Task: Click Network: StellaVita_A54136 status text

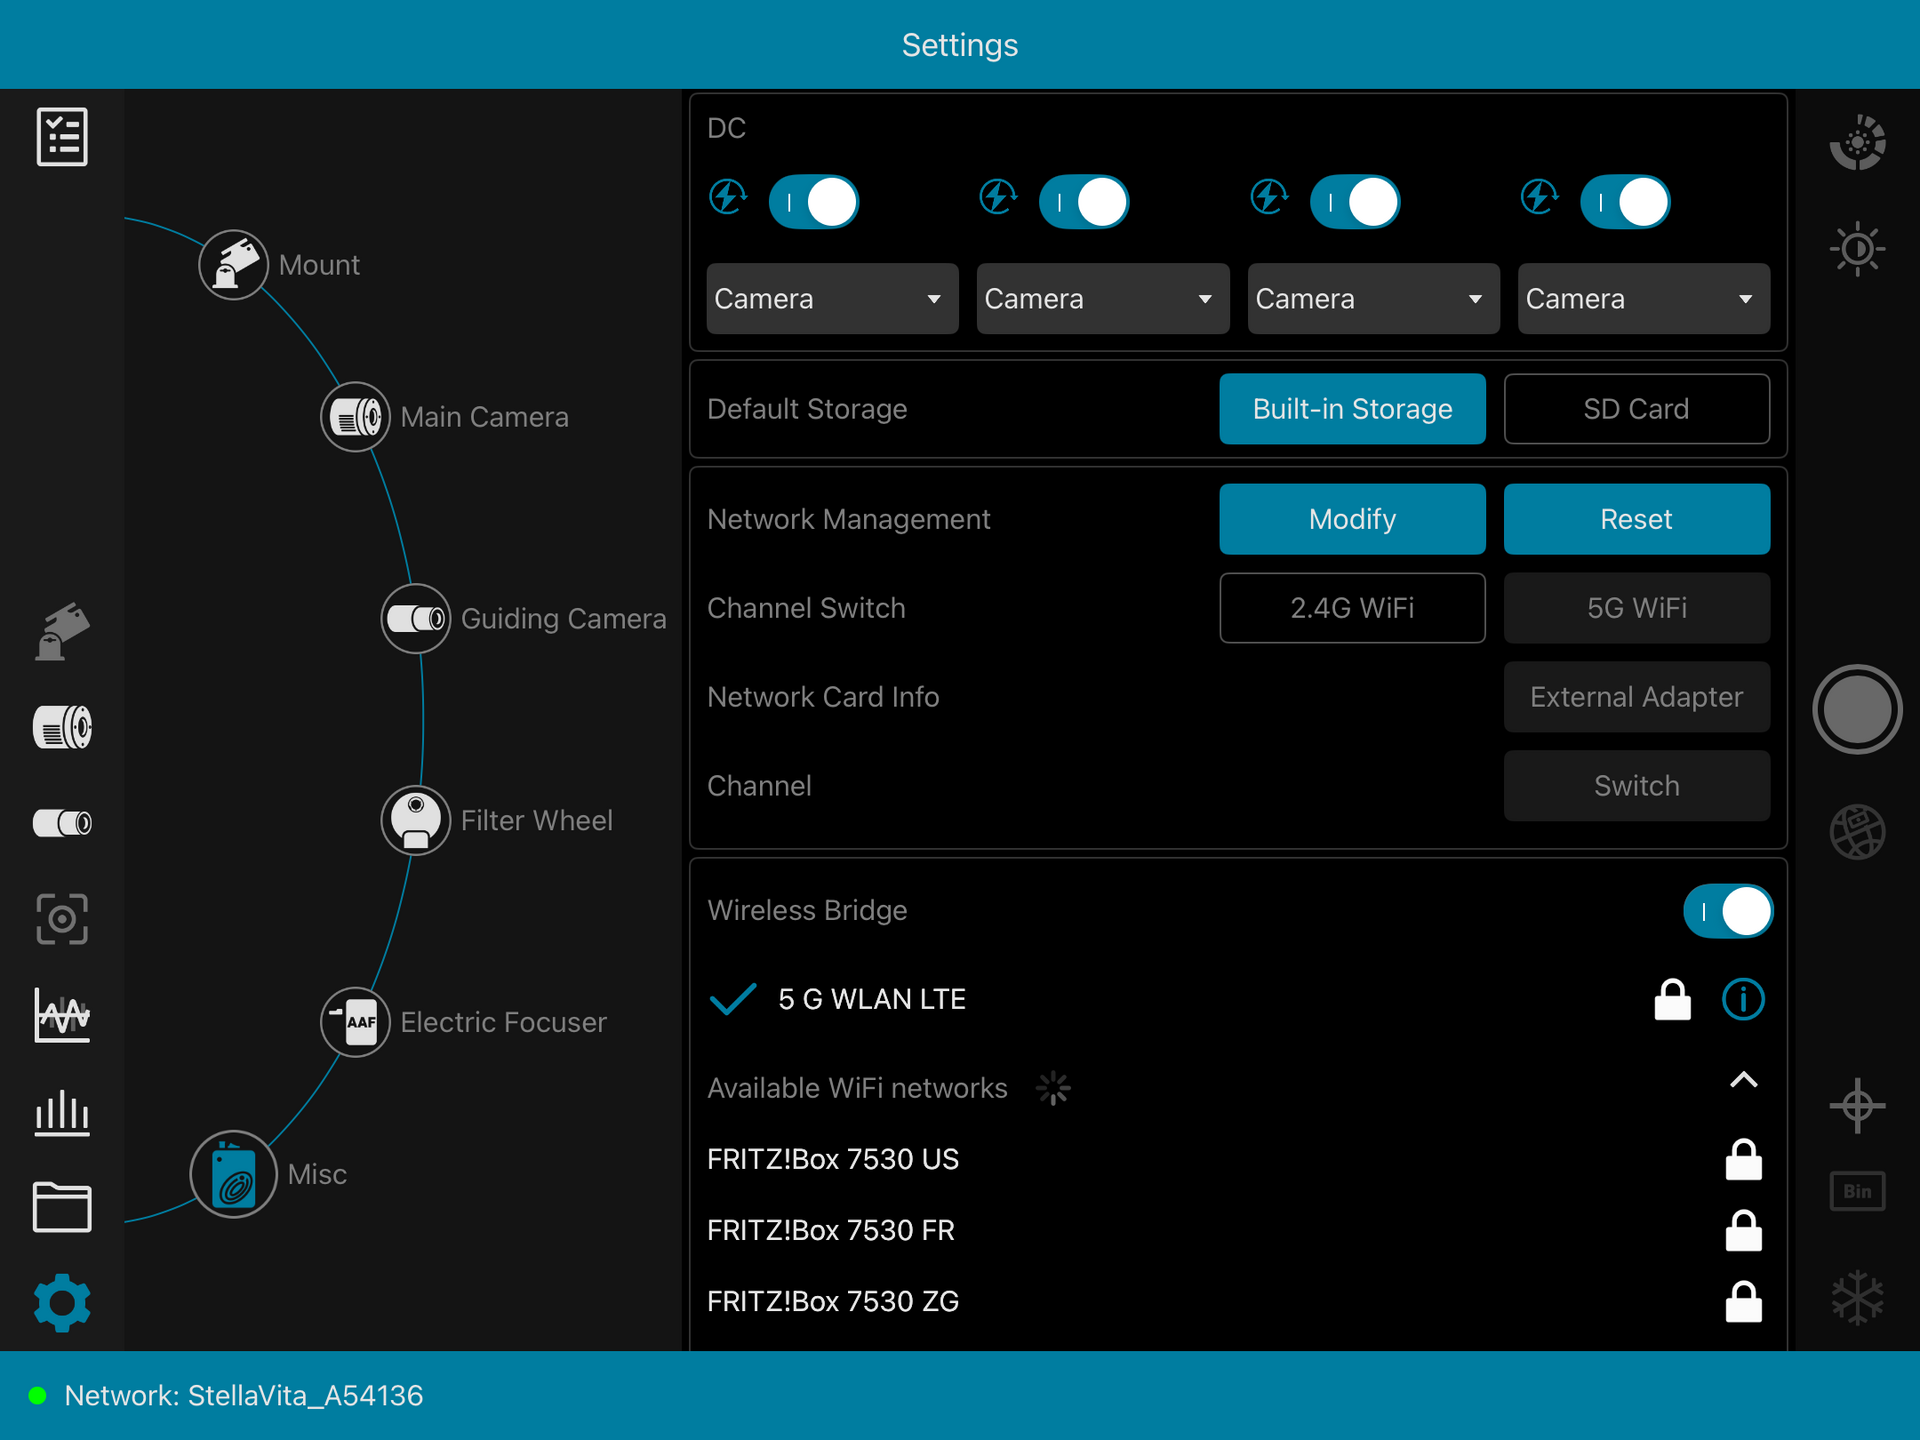Action: (243, 1396)
